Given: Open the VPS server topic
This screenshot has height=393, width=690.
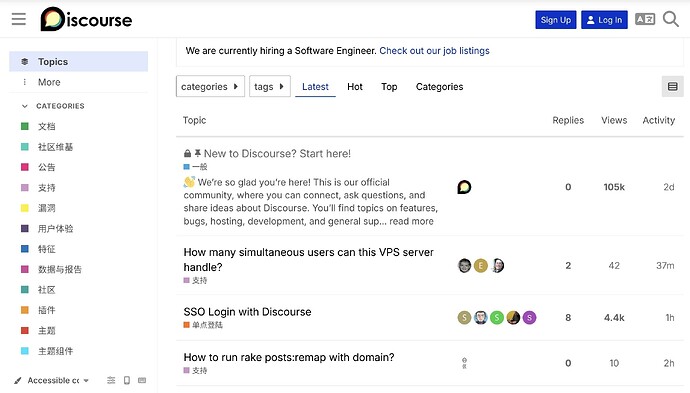Looking at the screenshot, I should coord(308,260).
